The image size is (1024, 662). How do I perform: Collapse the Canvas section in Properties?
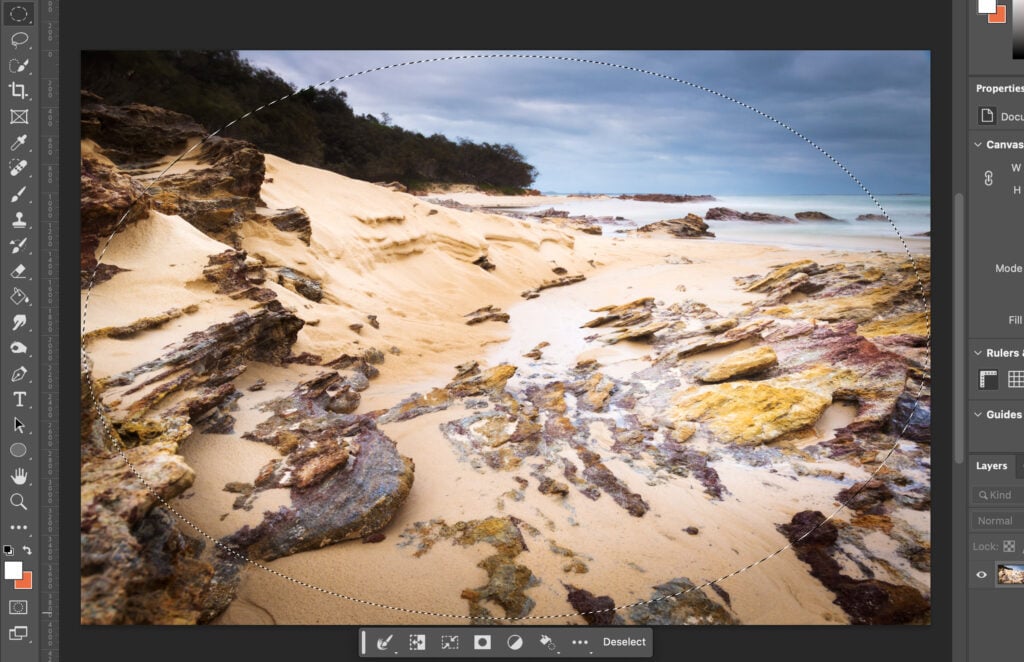point(977,144)
